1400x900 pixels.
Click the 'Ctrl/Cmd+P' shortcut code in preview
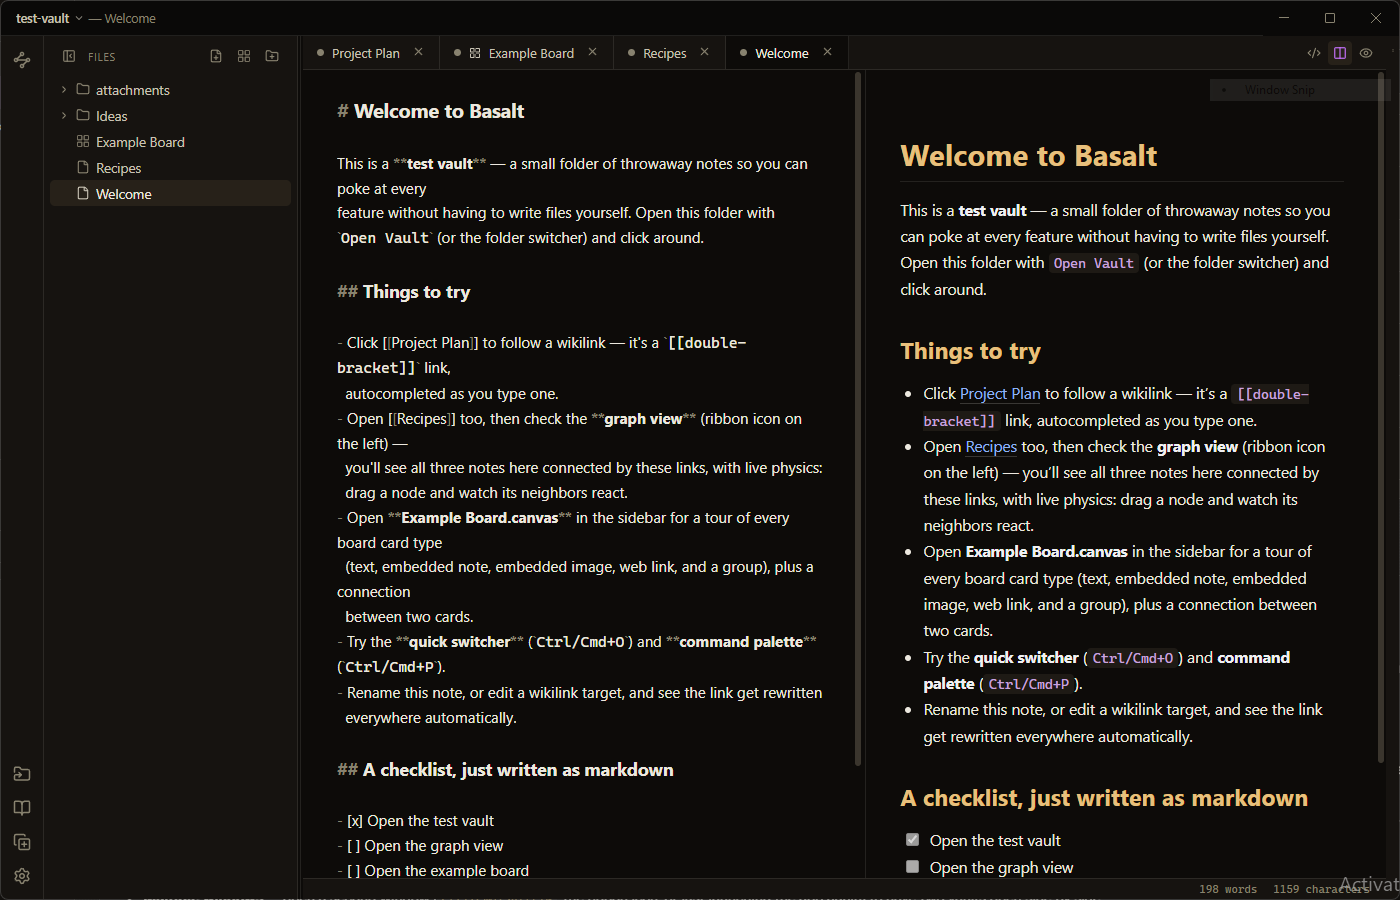click(x=1029, y=684)
